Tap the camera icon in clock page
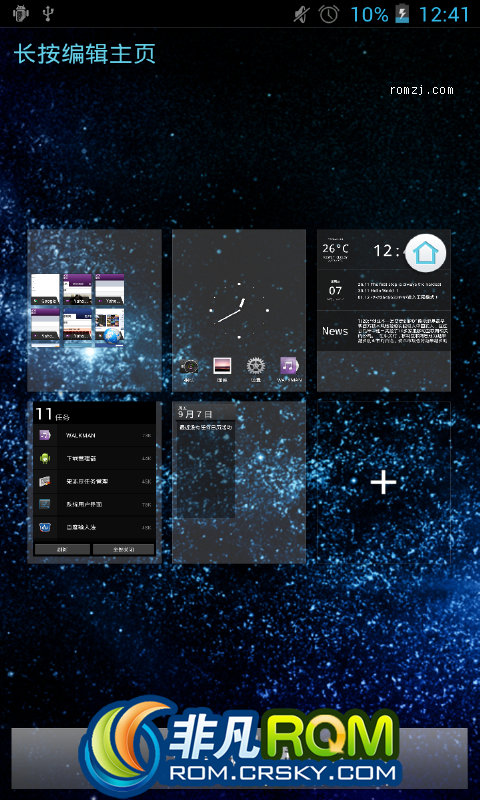Image resolution: width=480 pixels, height=800 pixels. tap(188, 366)
